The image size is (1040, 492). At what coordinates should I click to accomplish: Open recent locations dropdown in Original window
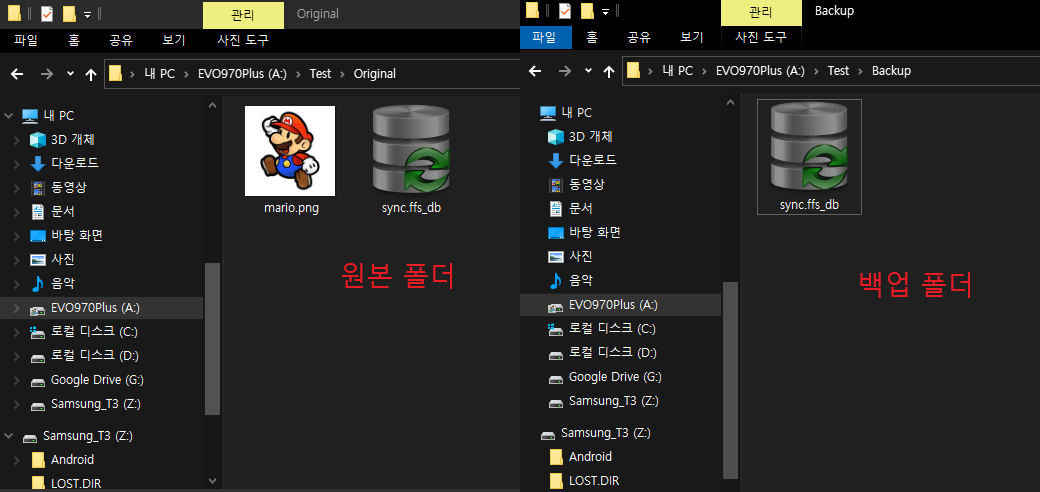[x=70, y=74]
